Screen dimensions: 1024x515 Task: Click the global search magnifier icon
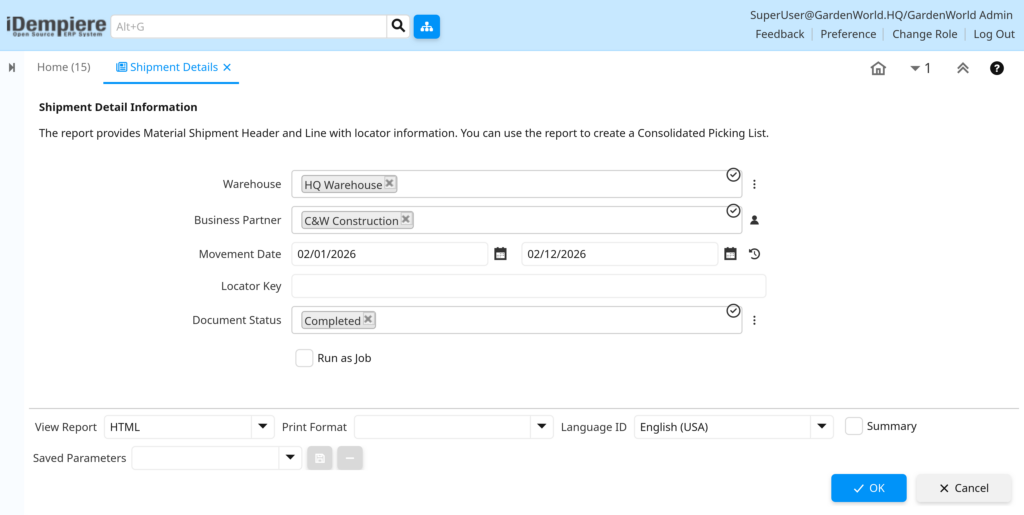point(398,27)
